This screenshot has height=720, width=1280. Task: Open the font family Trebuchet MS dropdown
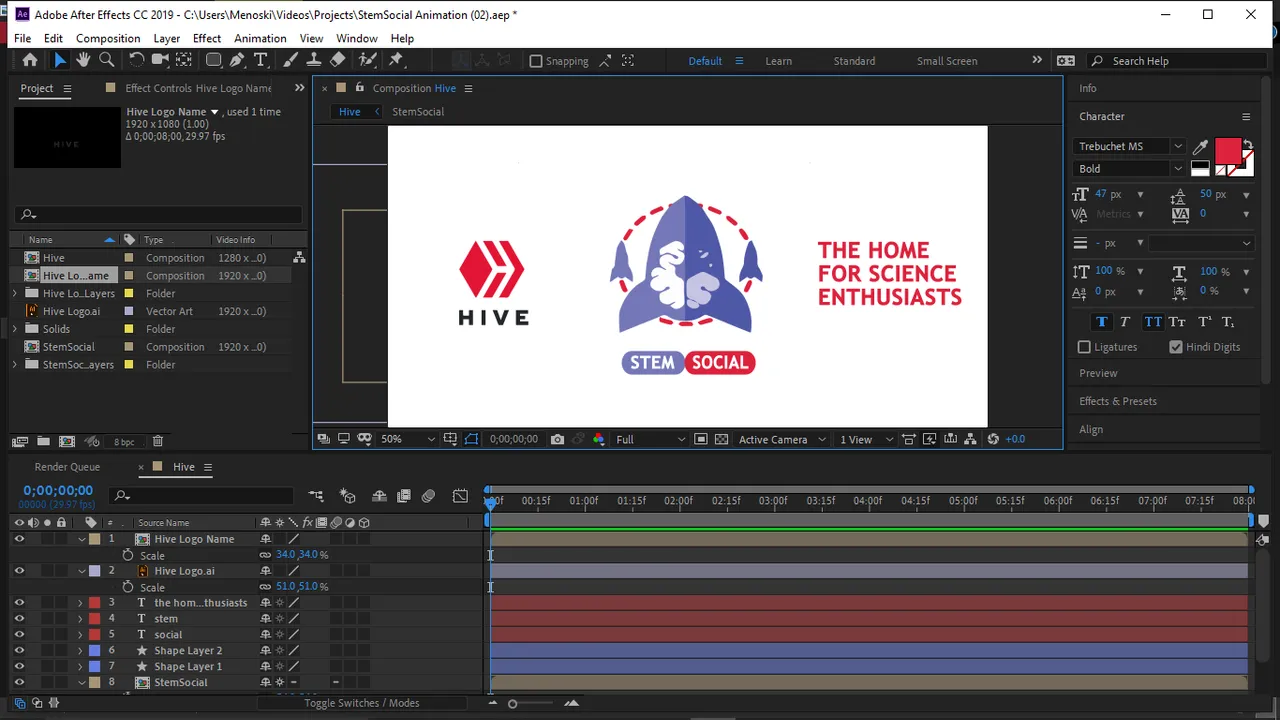coord(1129,146)
